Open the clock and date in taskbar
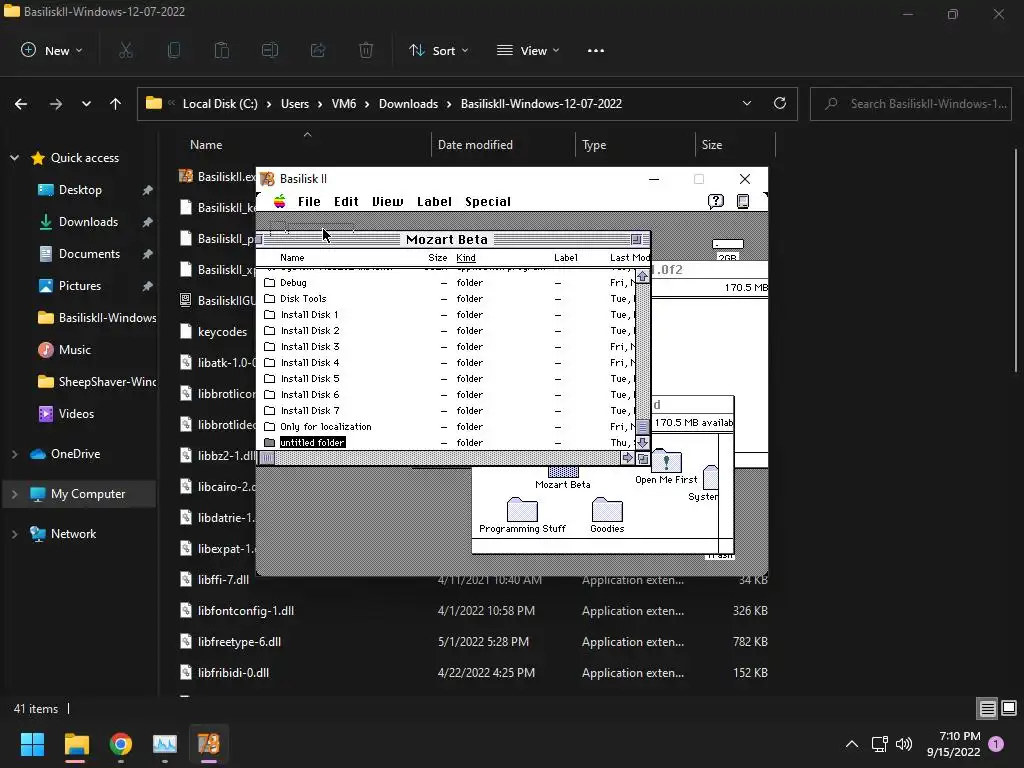The width and height of the screenshot is (1024, 768). 953,744
